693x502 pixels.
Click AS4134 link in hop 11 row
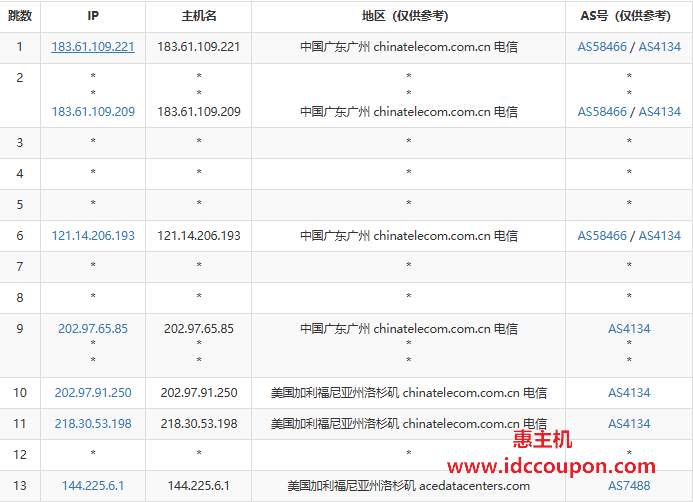pos(629,424)
